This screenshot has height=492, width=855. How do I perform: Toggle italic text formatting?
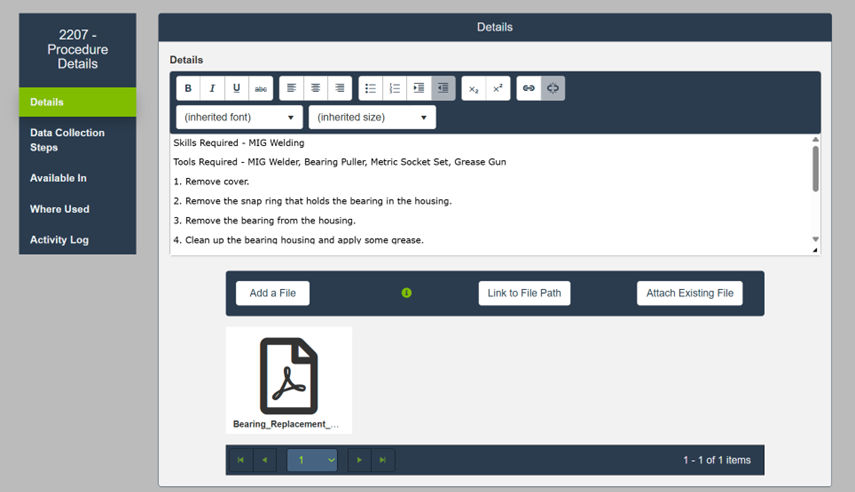pyautogui.click(x=212, y=88)
